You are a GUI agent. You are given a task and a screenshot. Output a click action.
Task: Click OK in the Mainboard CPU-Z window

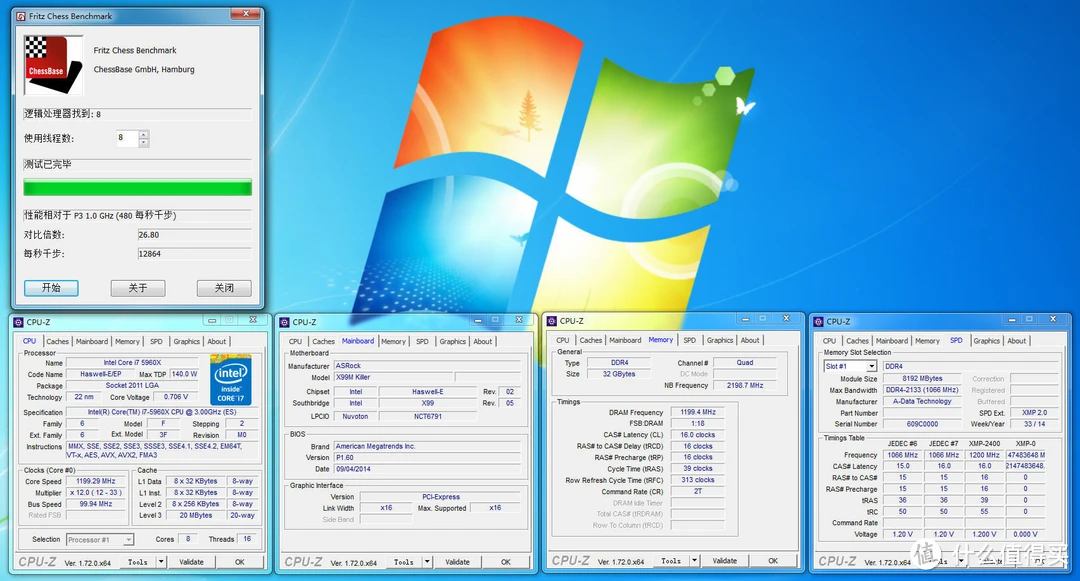[506, 562]
